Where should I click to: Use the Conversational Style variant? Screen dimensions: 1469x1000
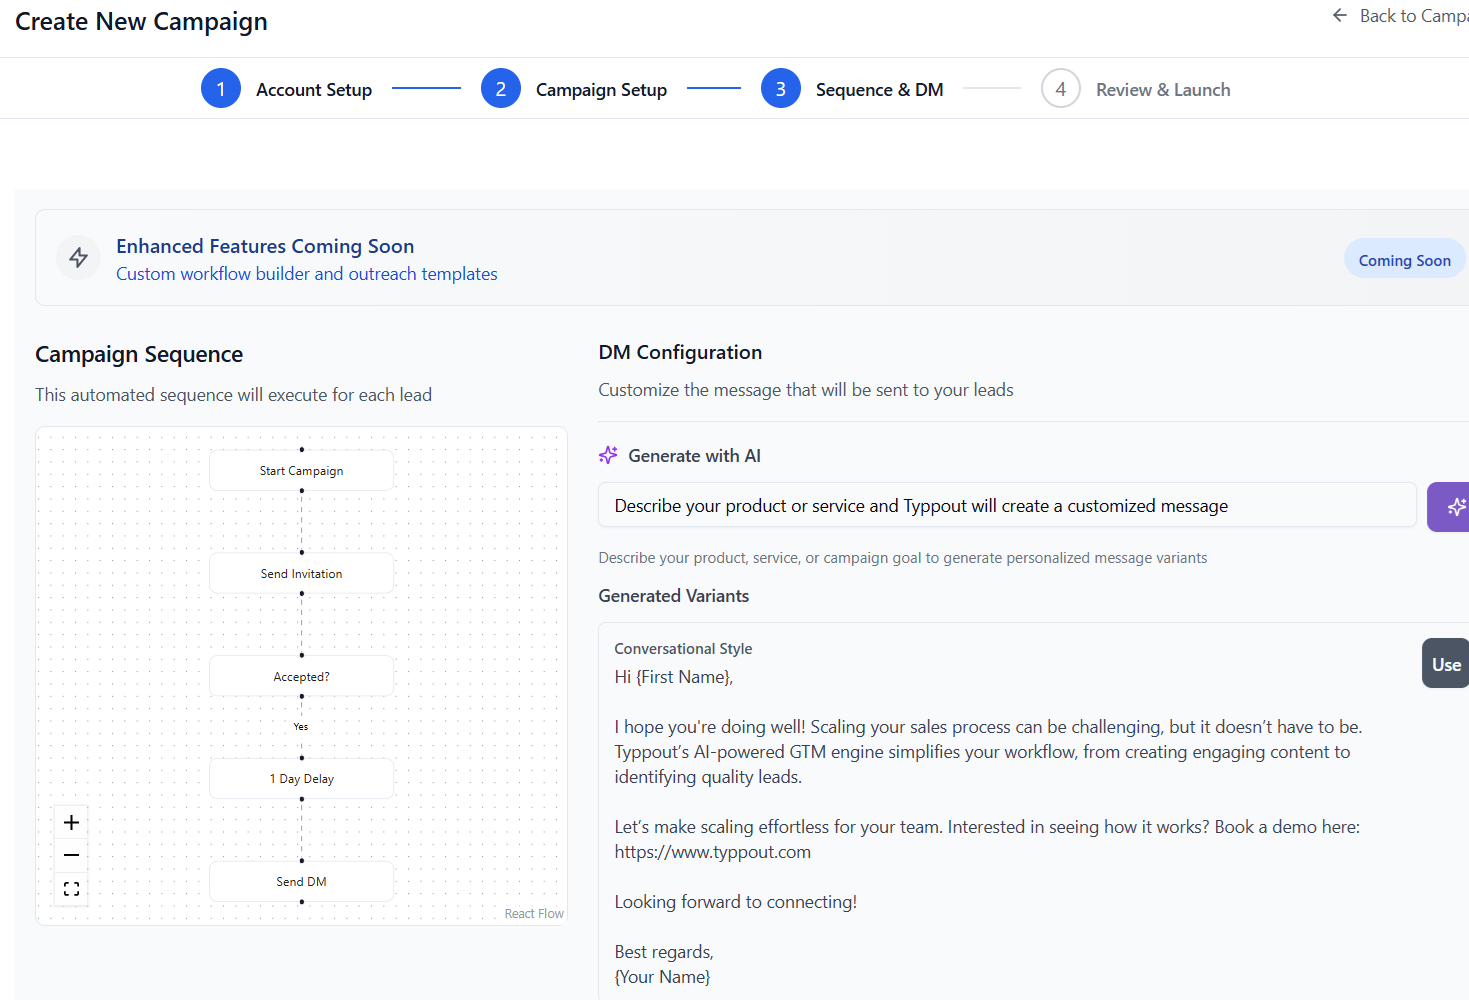[1445, 664]
